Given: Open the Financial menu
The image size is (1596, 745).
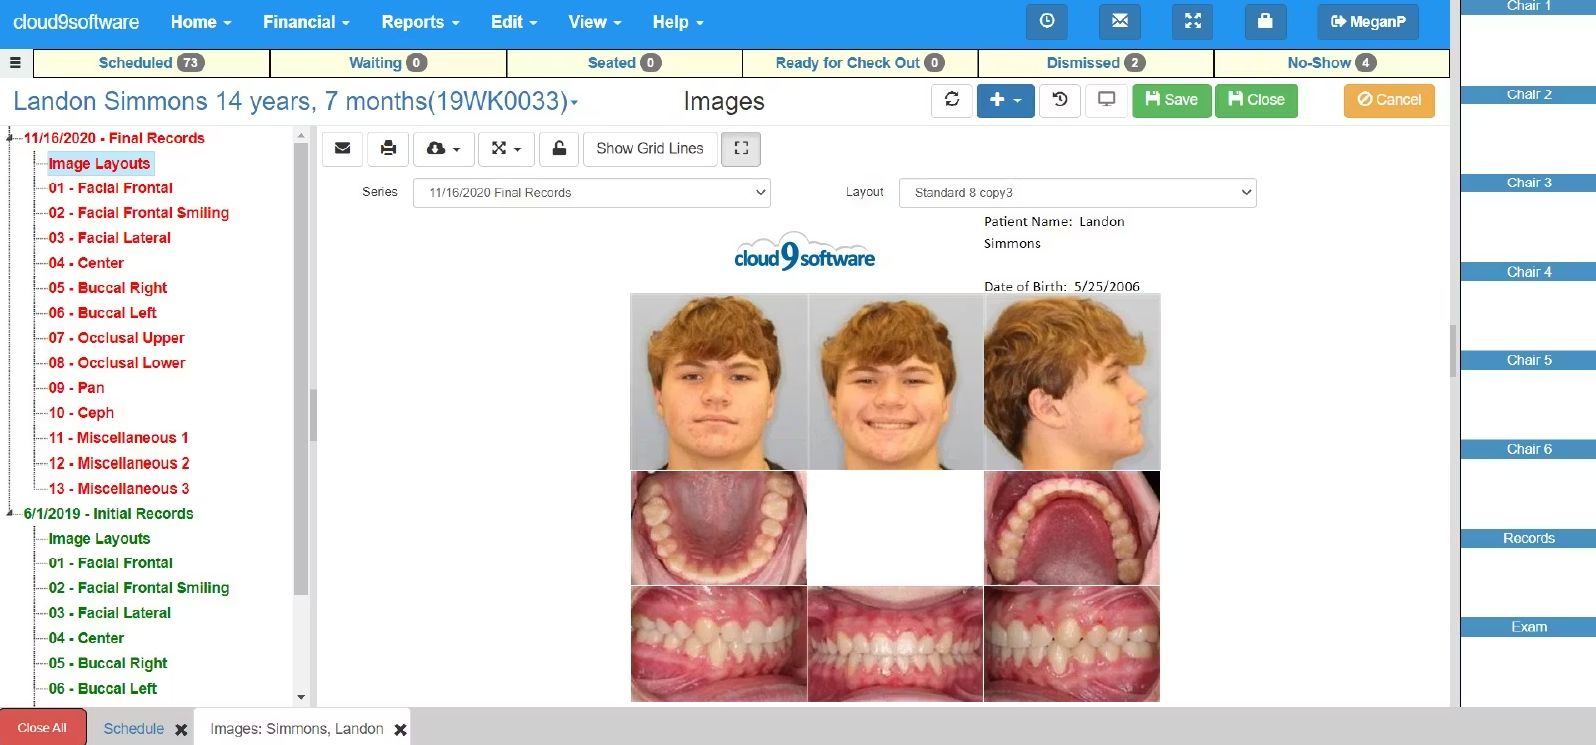Looking at the screenshot, I should pos(306,22).
